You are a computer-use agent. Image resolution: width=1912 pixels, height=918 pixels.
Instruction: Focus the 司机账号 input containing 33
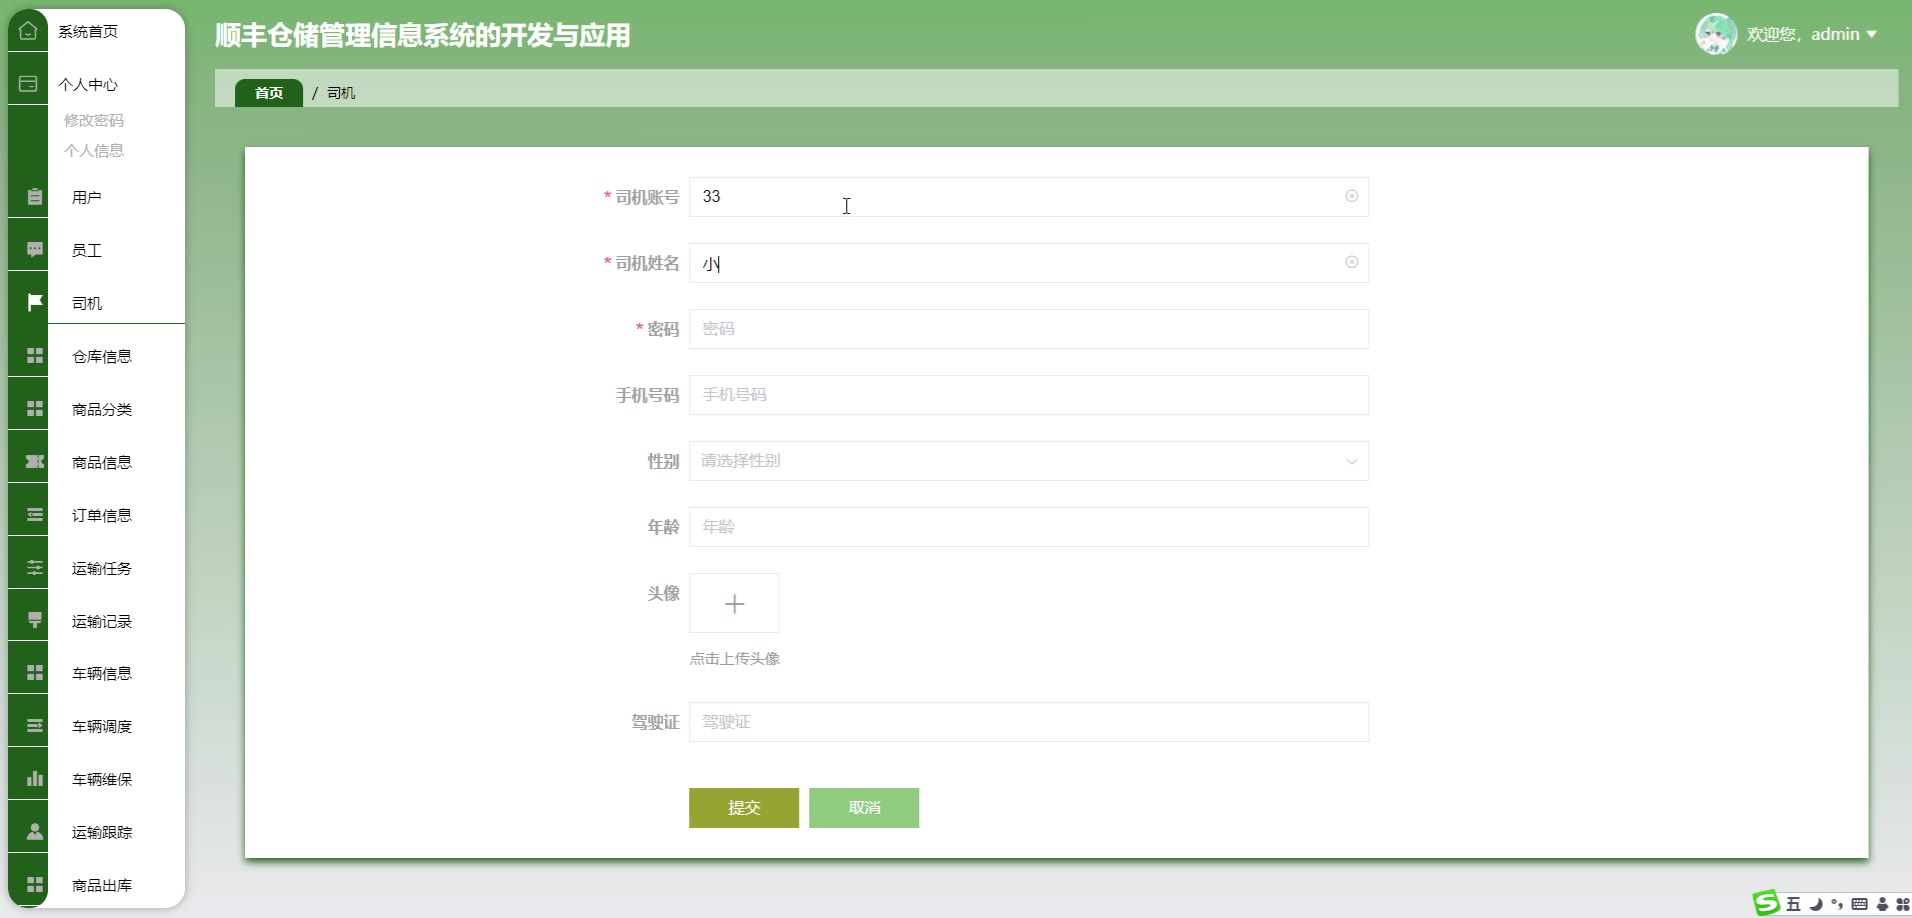pos(1029,197)
